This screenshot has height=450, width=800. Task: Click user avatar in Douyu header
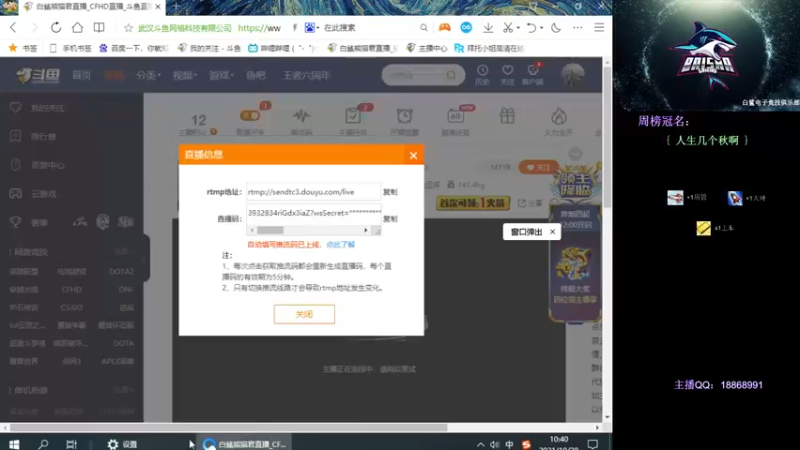[573, 75]
